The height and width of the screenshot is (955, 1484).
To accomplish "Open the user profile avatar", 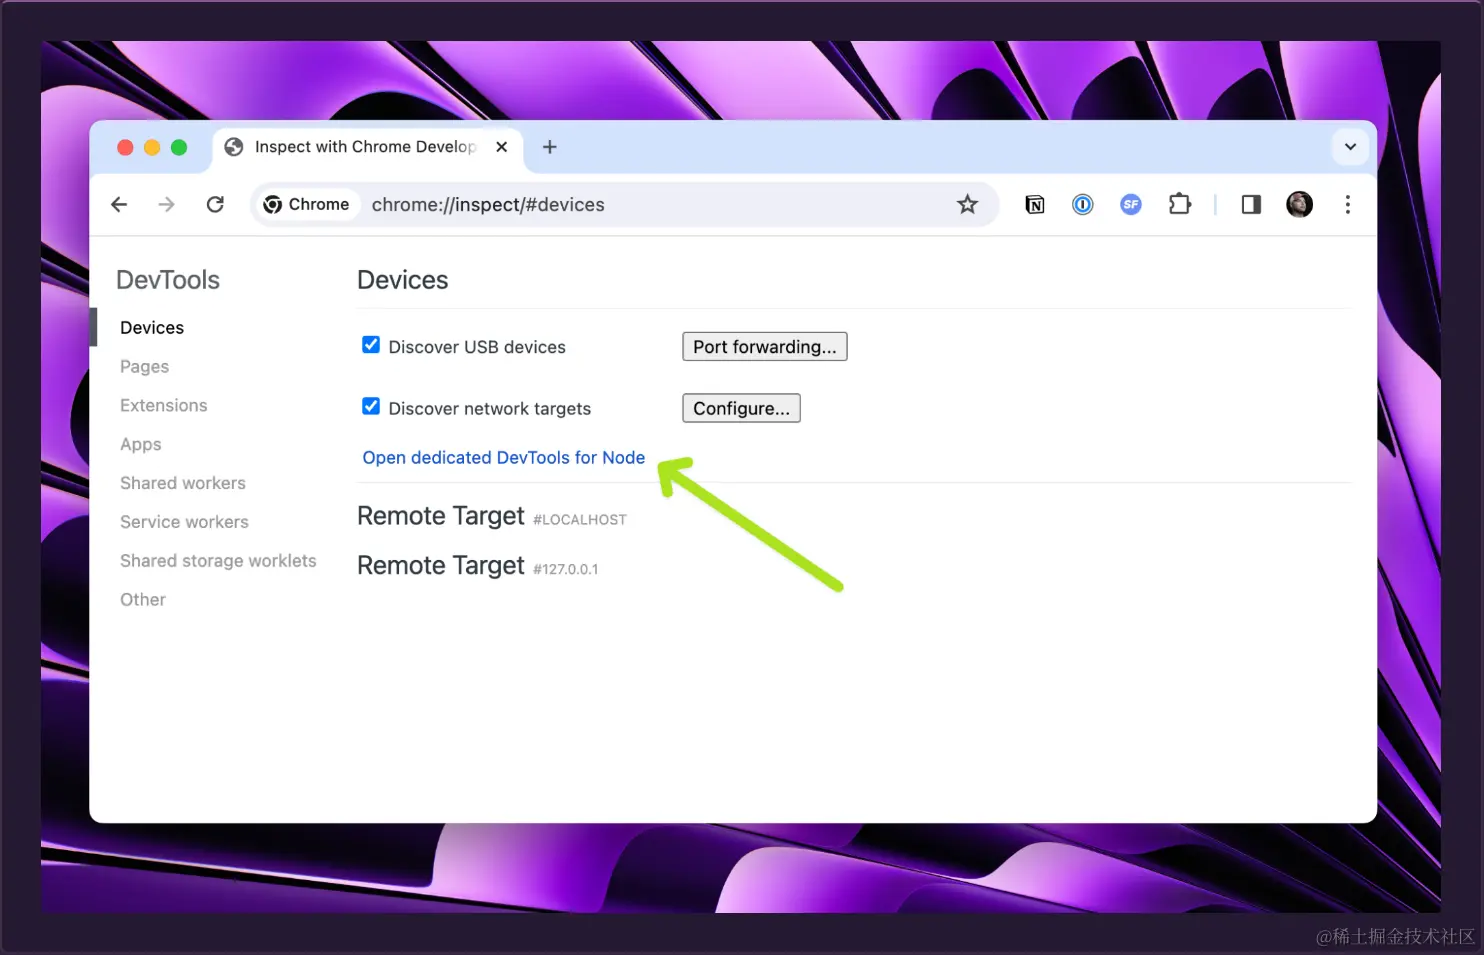I will [1299, 205].
